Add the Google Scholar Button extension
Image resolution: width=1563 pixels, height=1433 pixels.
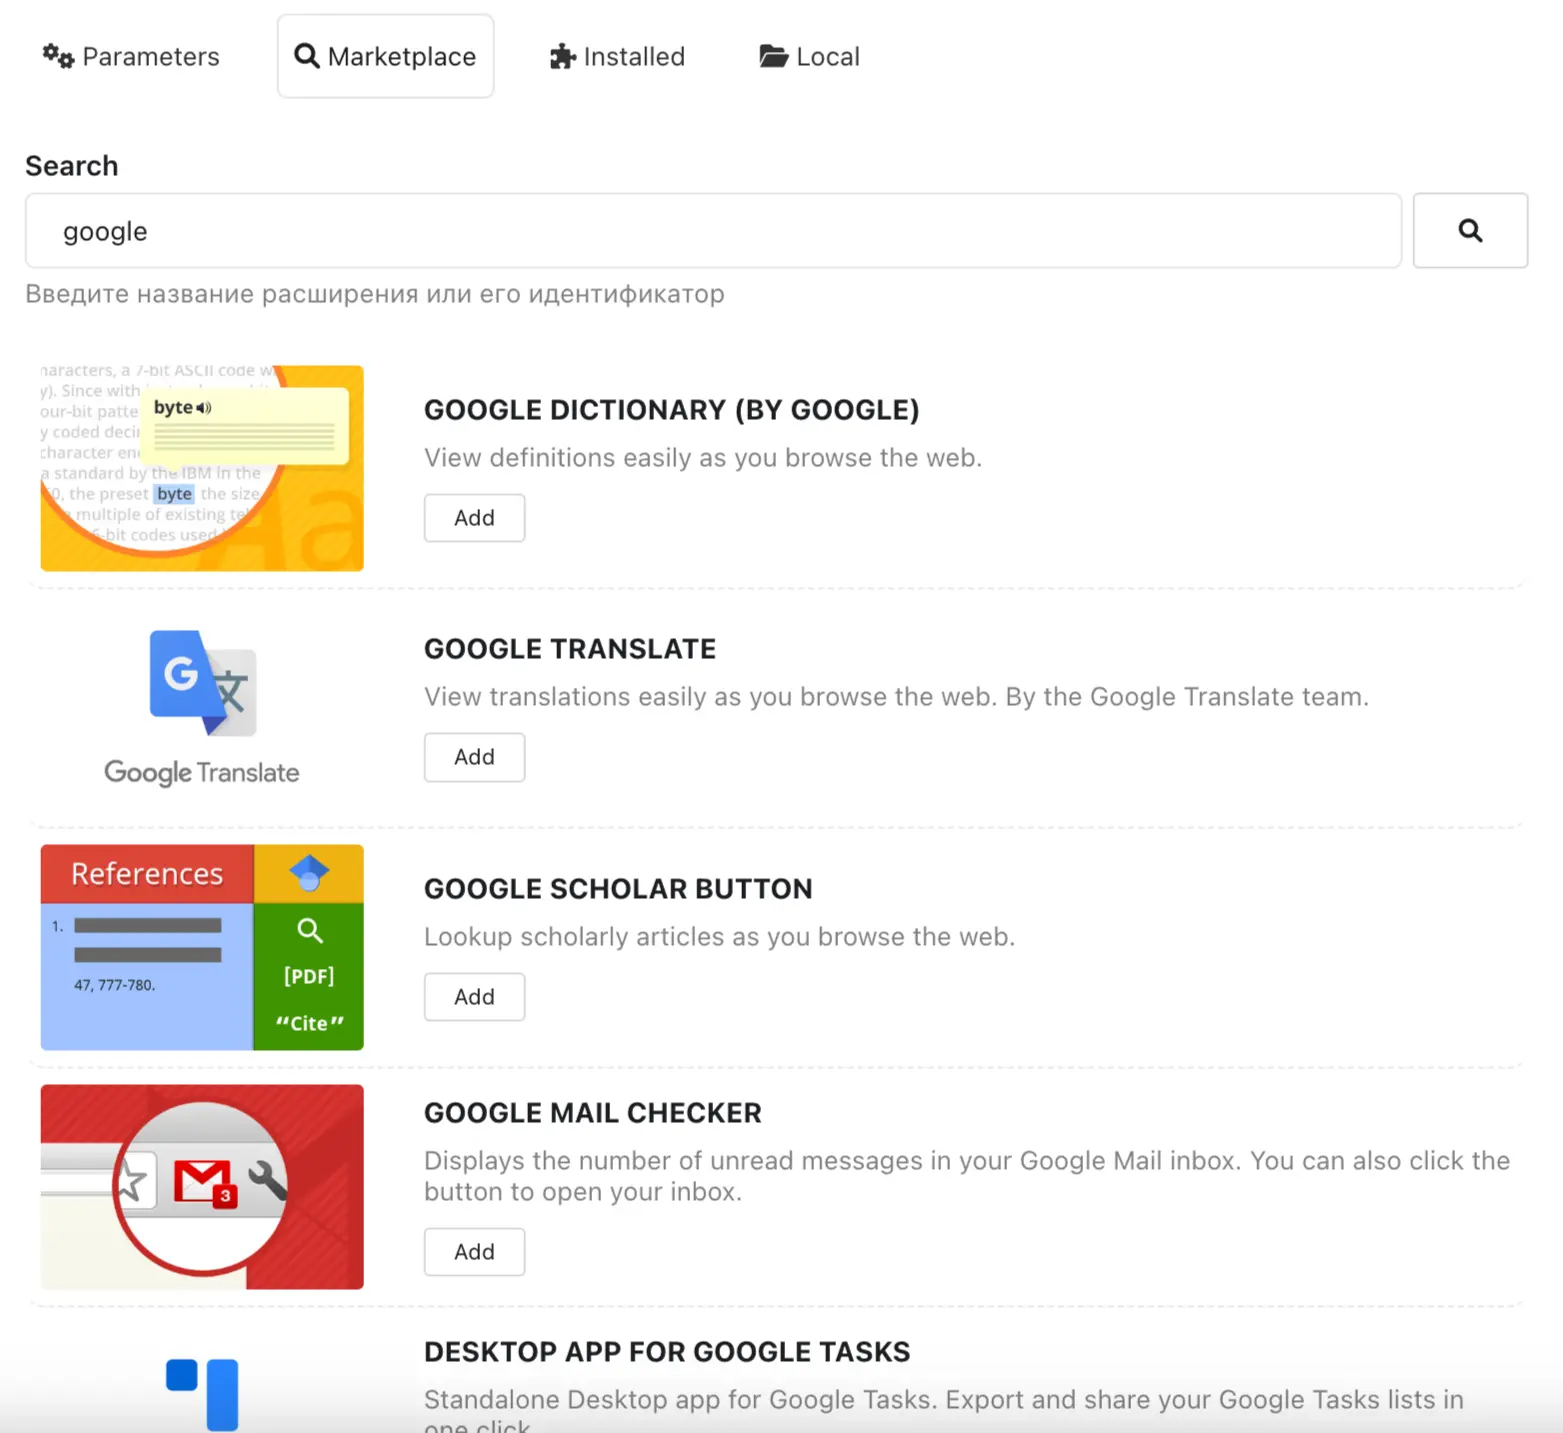coord(474,997)
